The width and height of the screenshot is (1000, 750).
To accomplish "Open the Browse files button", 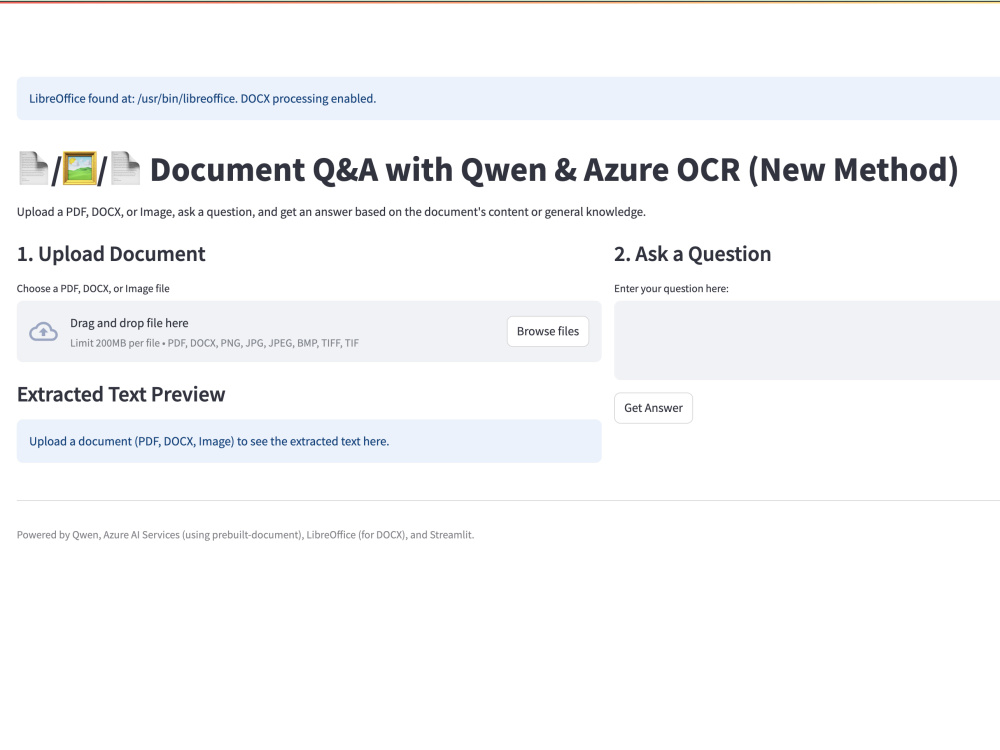I will tap(548, 332).
